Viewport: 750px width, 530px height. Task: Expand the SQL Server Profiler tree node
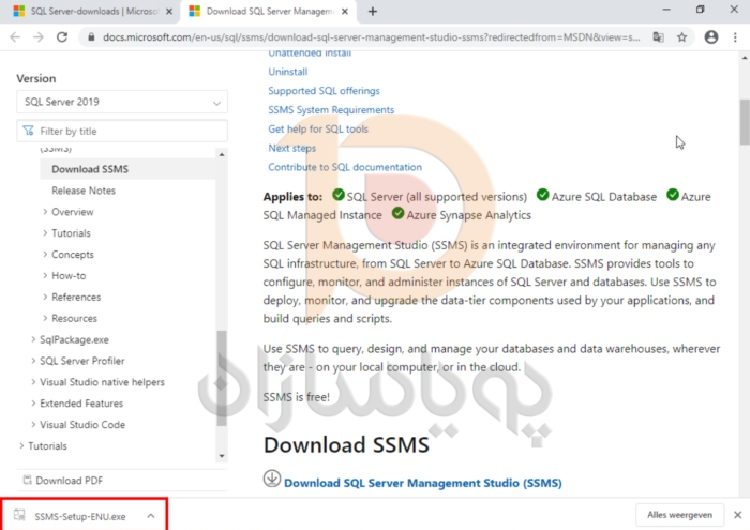coord(34,361)
